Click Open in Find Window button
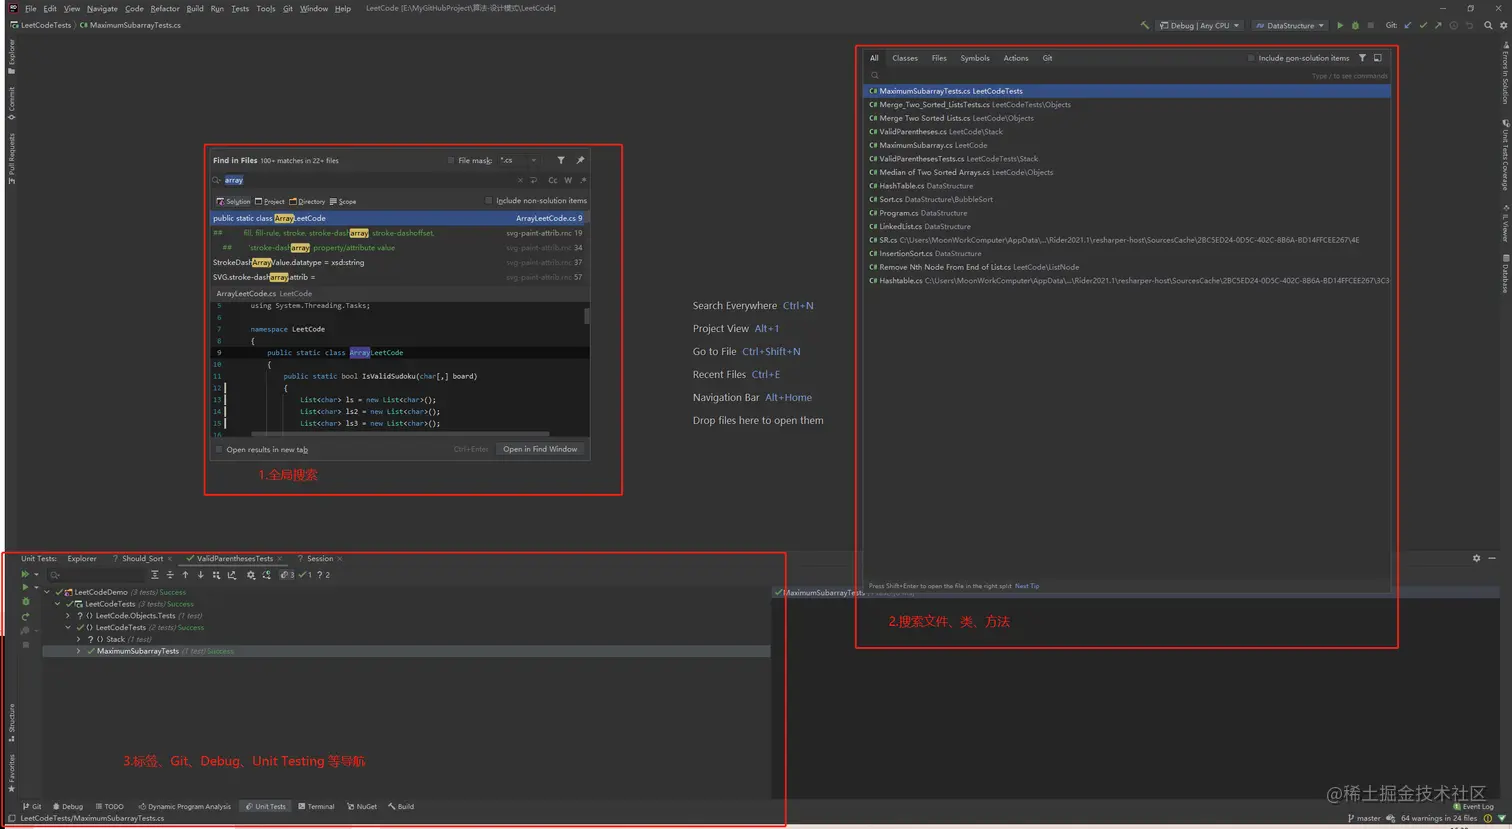The width and height of the screenshot is (1512, 829). [x=540, y=449]
